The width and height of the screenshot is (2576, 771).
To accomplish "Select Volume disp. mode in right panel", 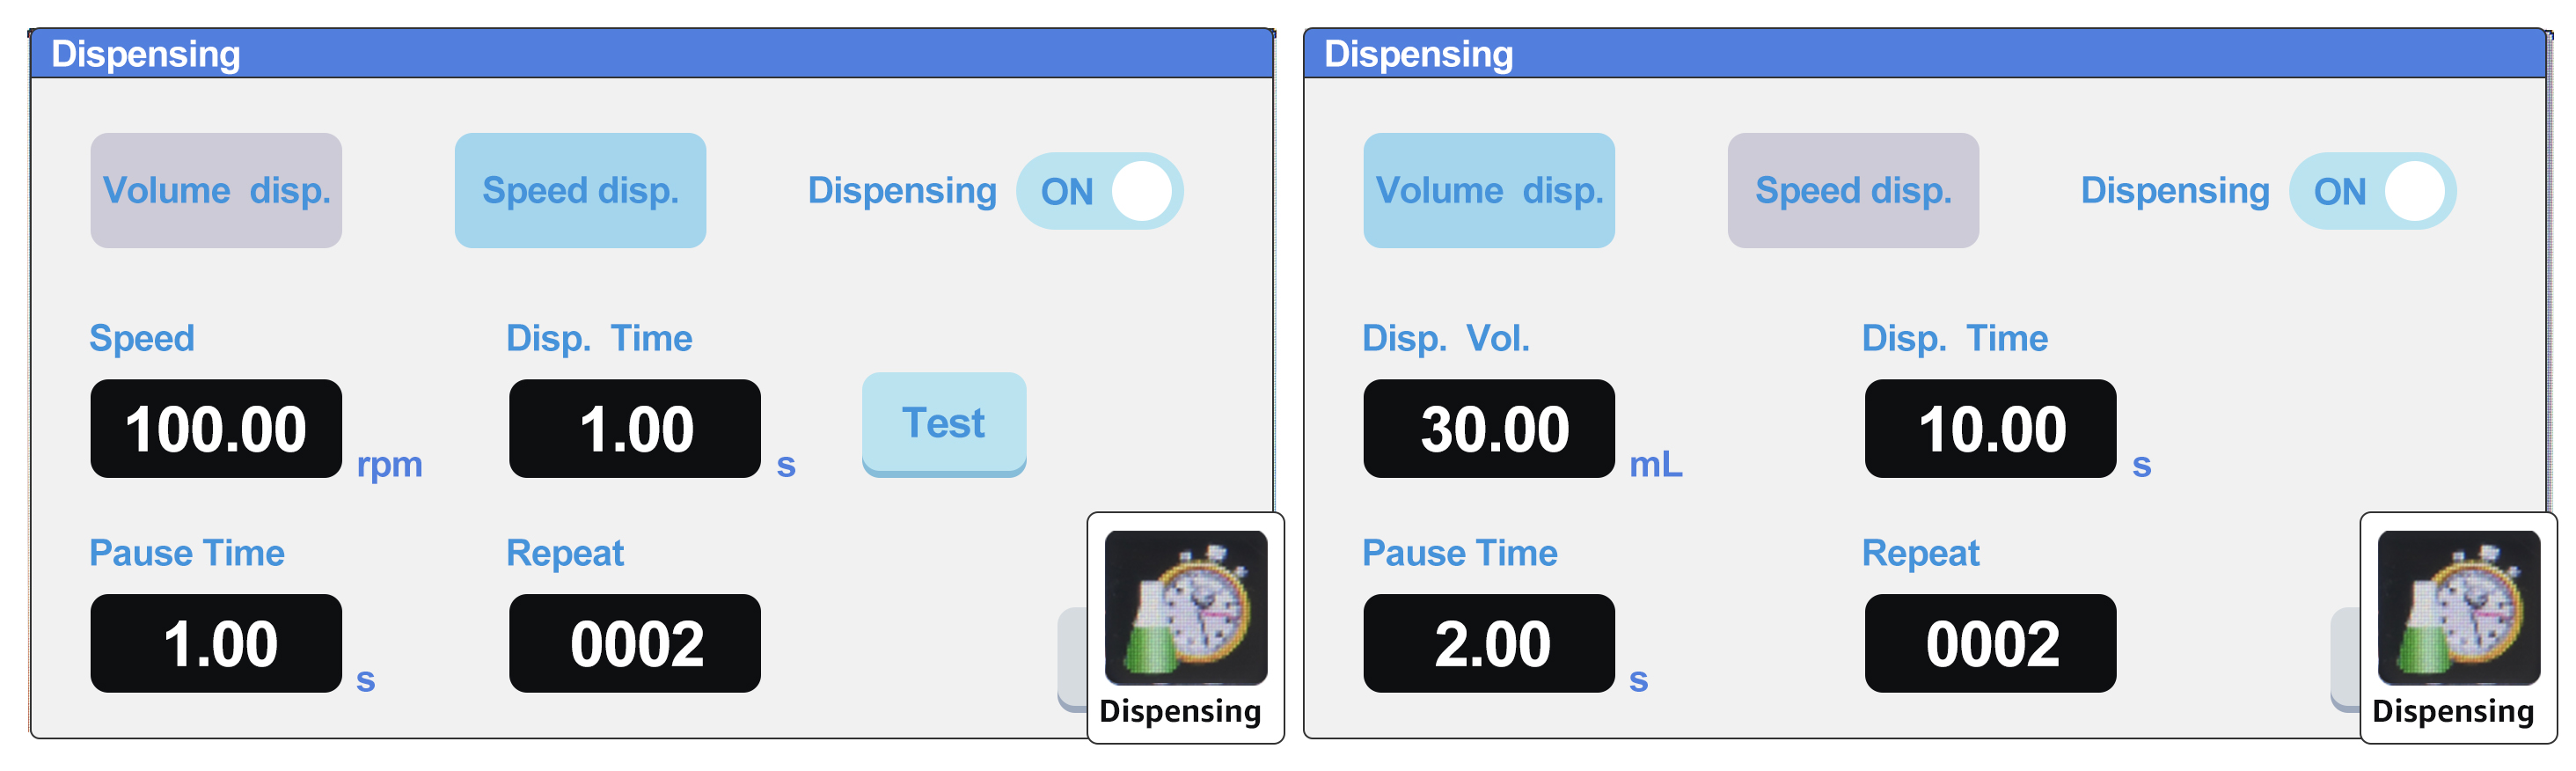I will 1488,191.
